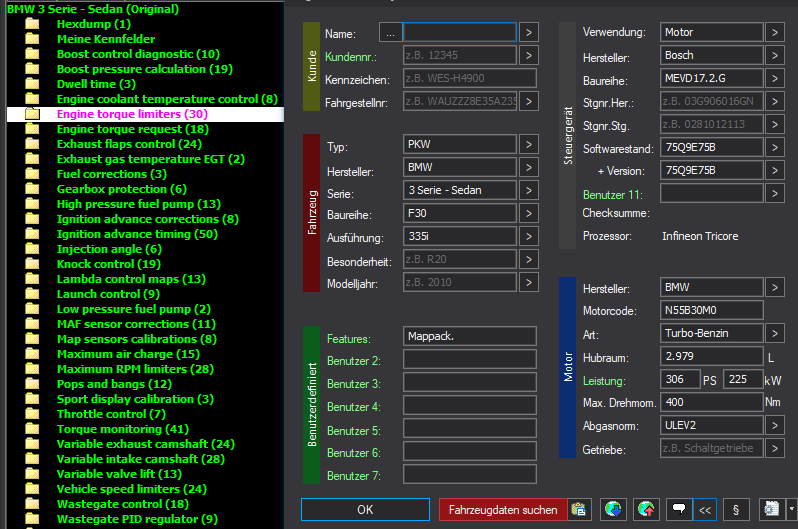Click the Motorcode field containing N55B30M0
This screenshot has height=529, width=798.
tap(711, 310)
